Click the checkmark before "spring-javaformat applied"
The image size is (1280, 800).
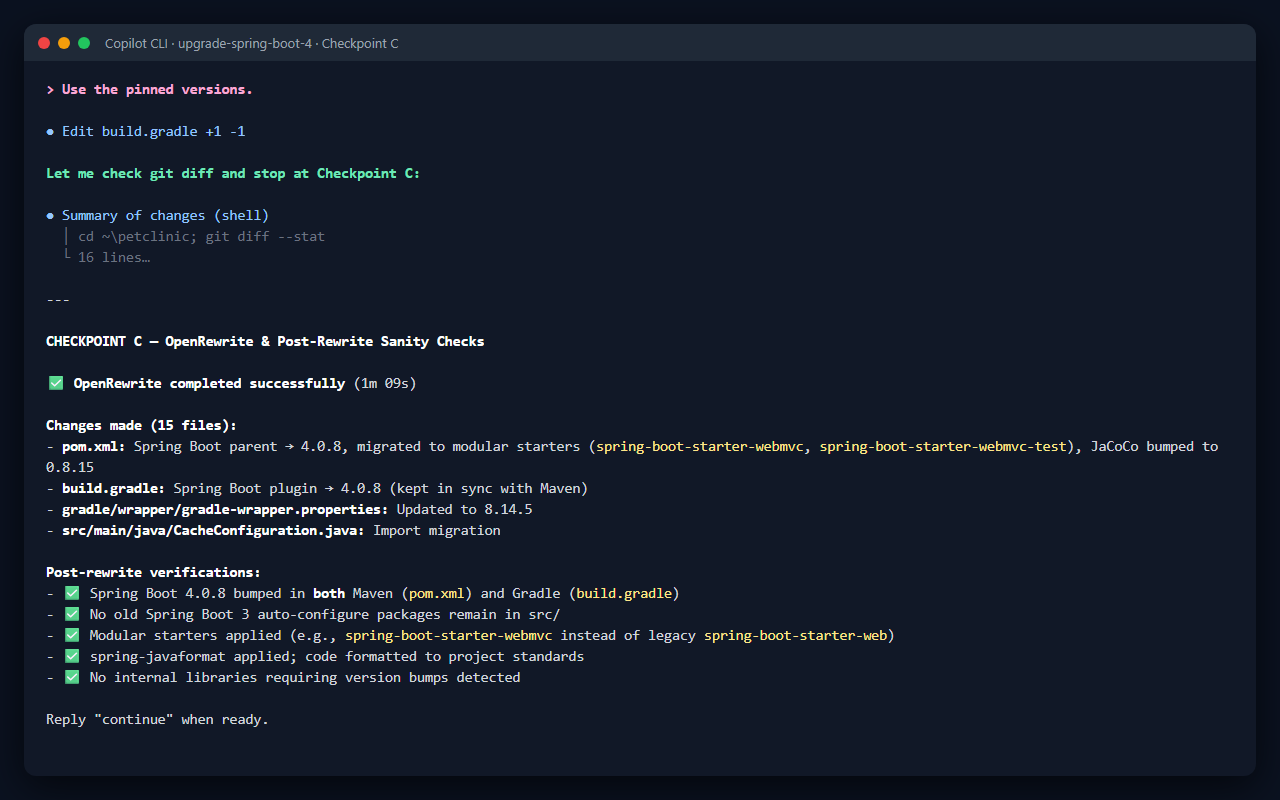[x=72, y=656]
